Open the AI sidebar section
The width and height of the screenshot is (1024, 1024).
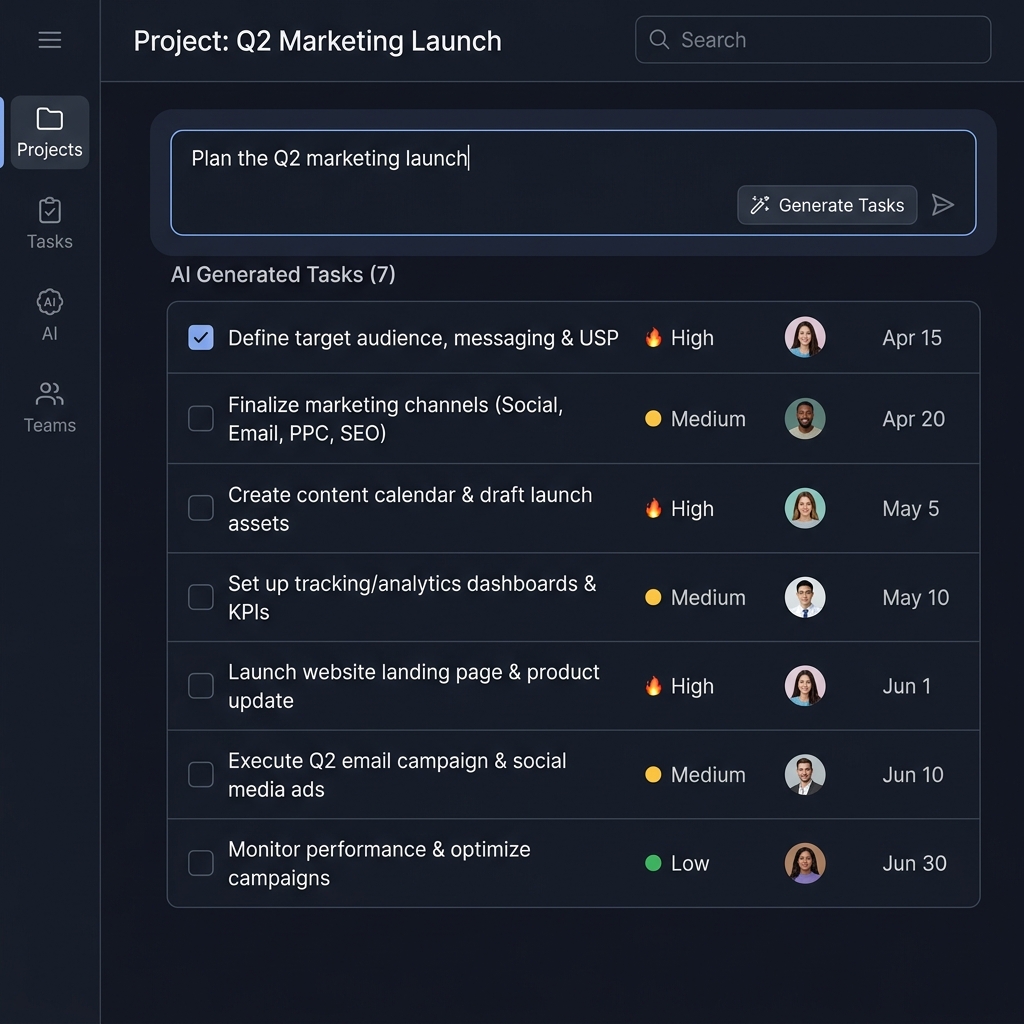coord(50,315)
